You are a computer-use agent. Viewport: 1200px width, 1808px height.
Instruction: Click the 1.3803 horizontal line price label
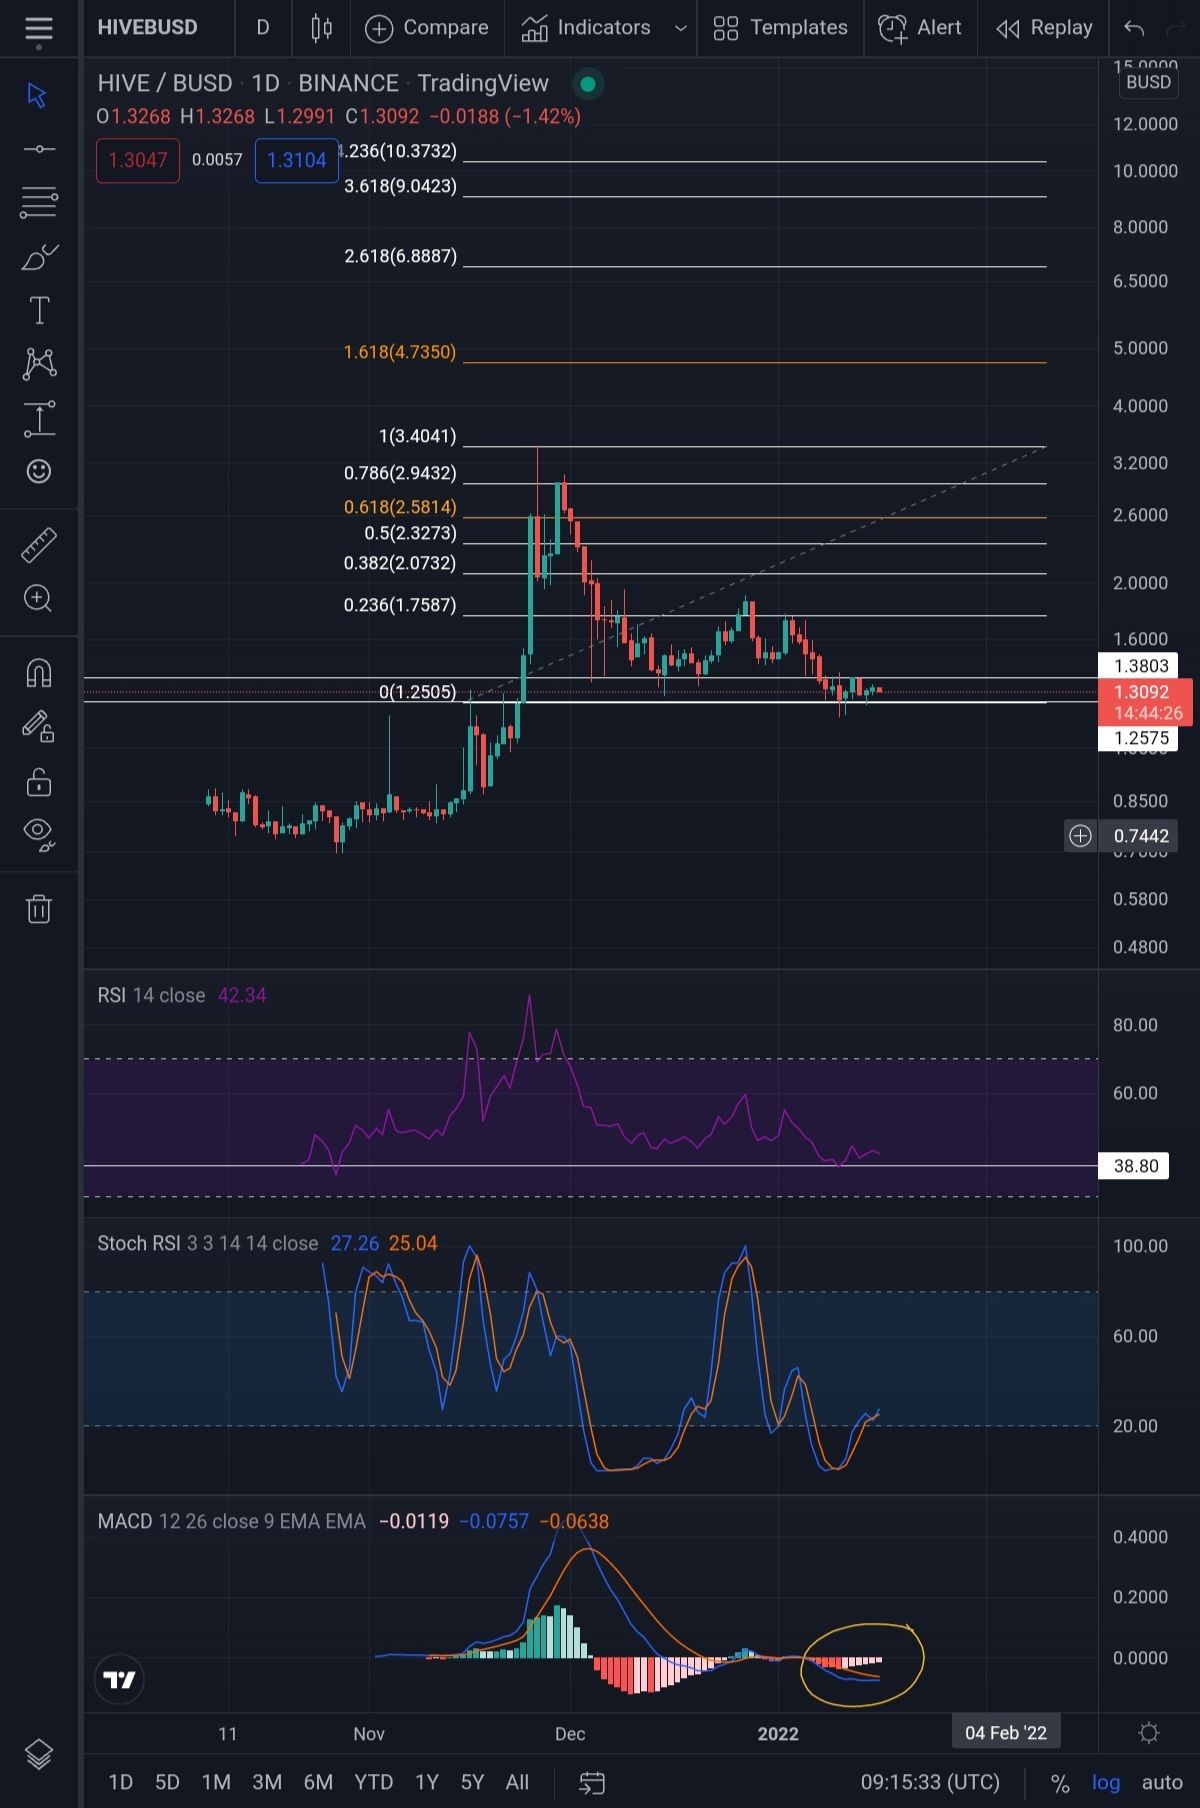point(1140,666)
